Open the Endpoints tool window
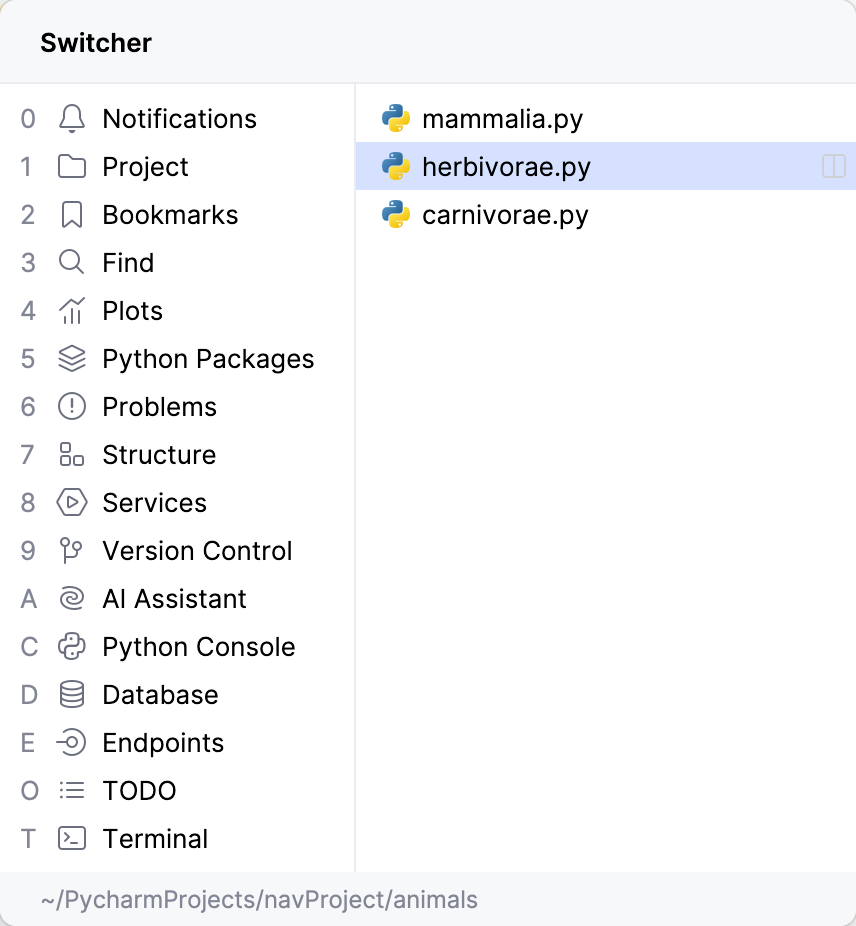Image resolution: width=856 pixels, height=926 pixels. 163,743
